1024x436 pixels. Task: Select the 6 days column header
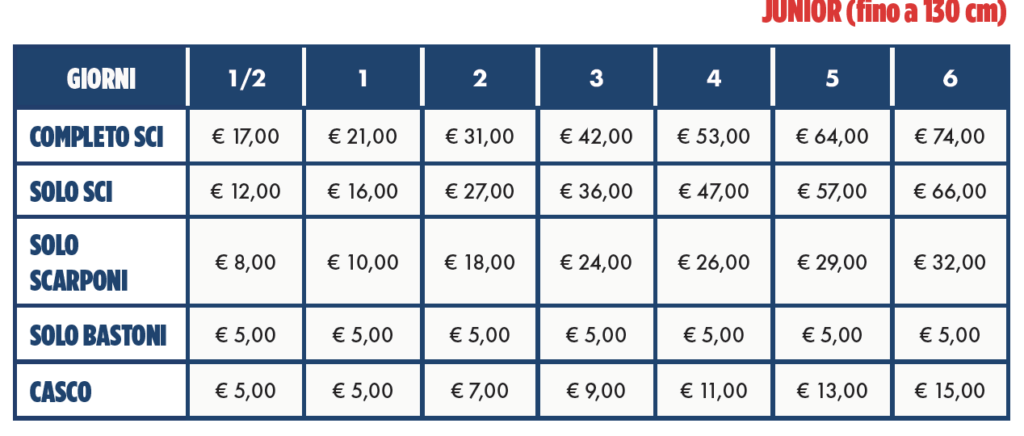(949, 78)
